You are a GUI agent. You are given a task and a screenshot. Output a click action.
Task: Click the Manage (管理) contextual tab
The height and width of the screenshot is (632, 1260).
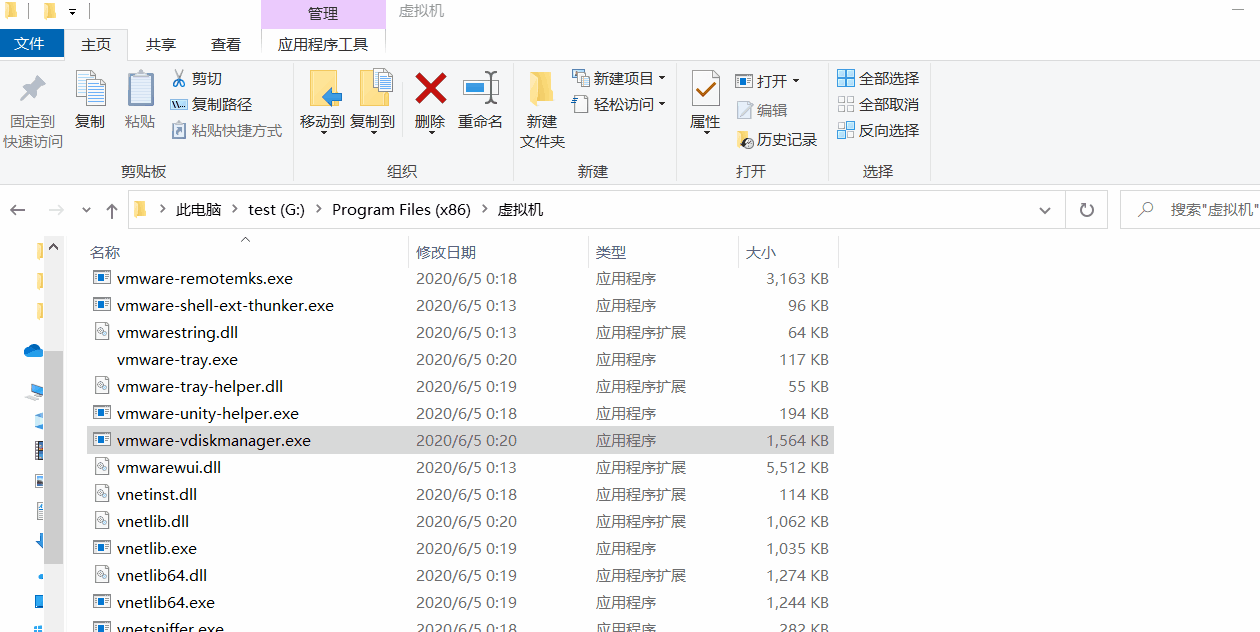click(323, 14)
